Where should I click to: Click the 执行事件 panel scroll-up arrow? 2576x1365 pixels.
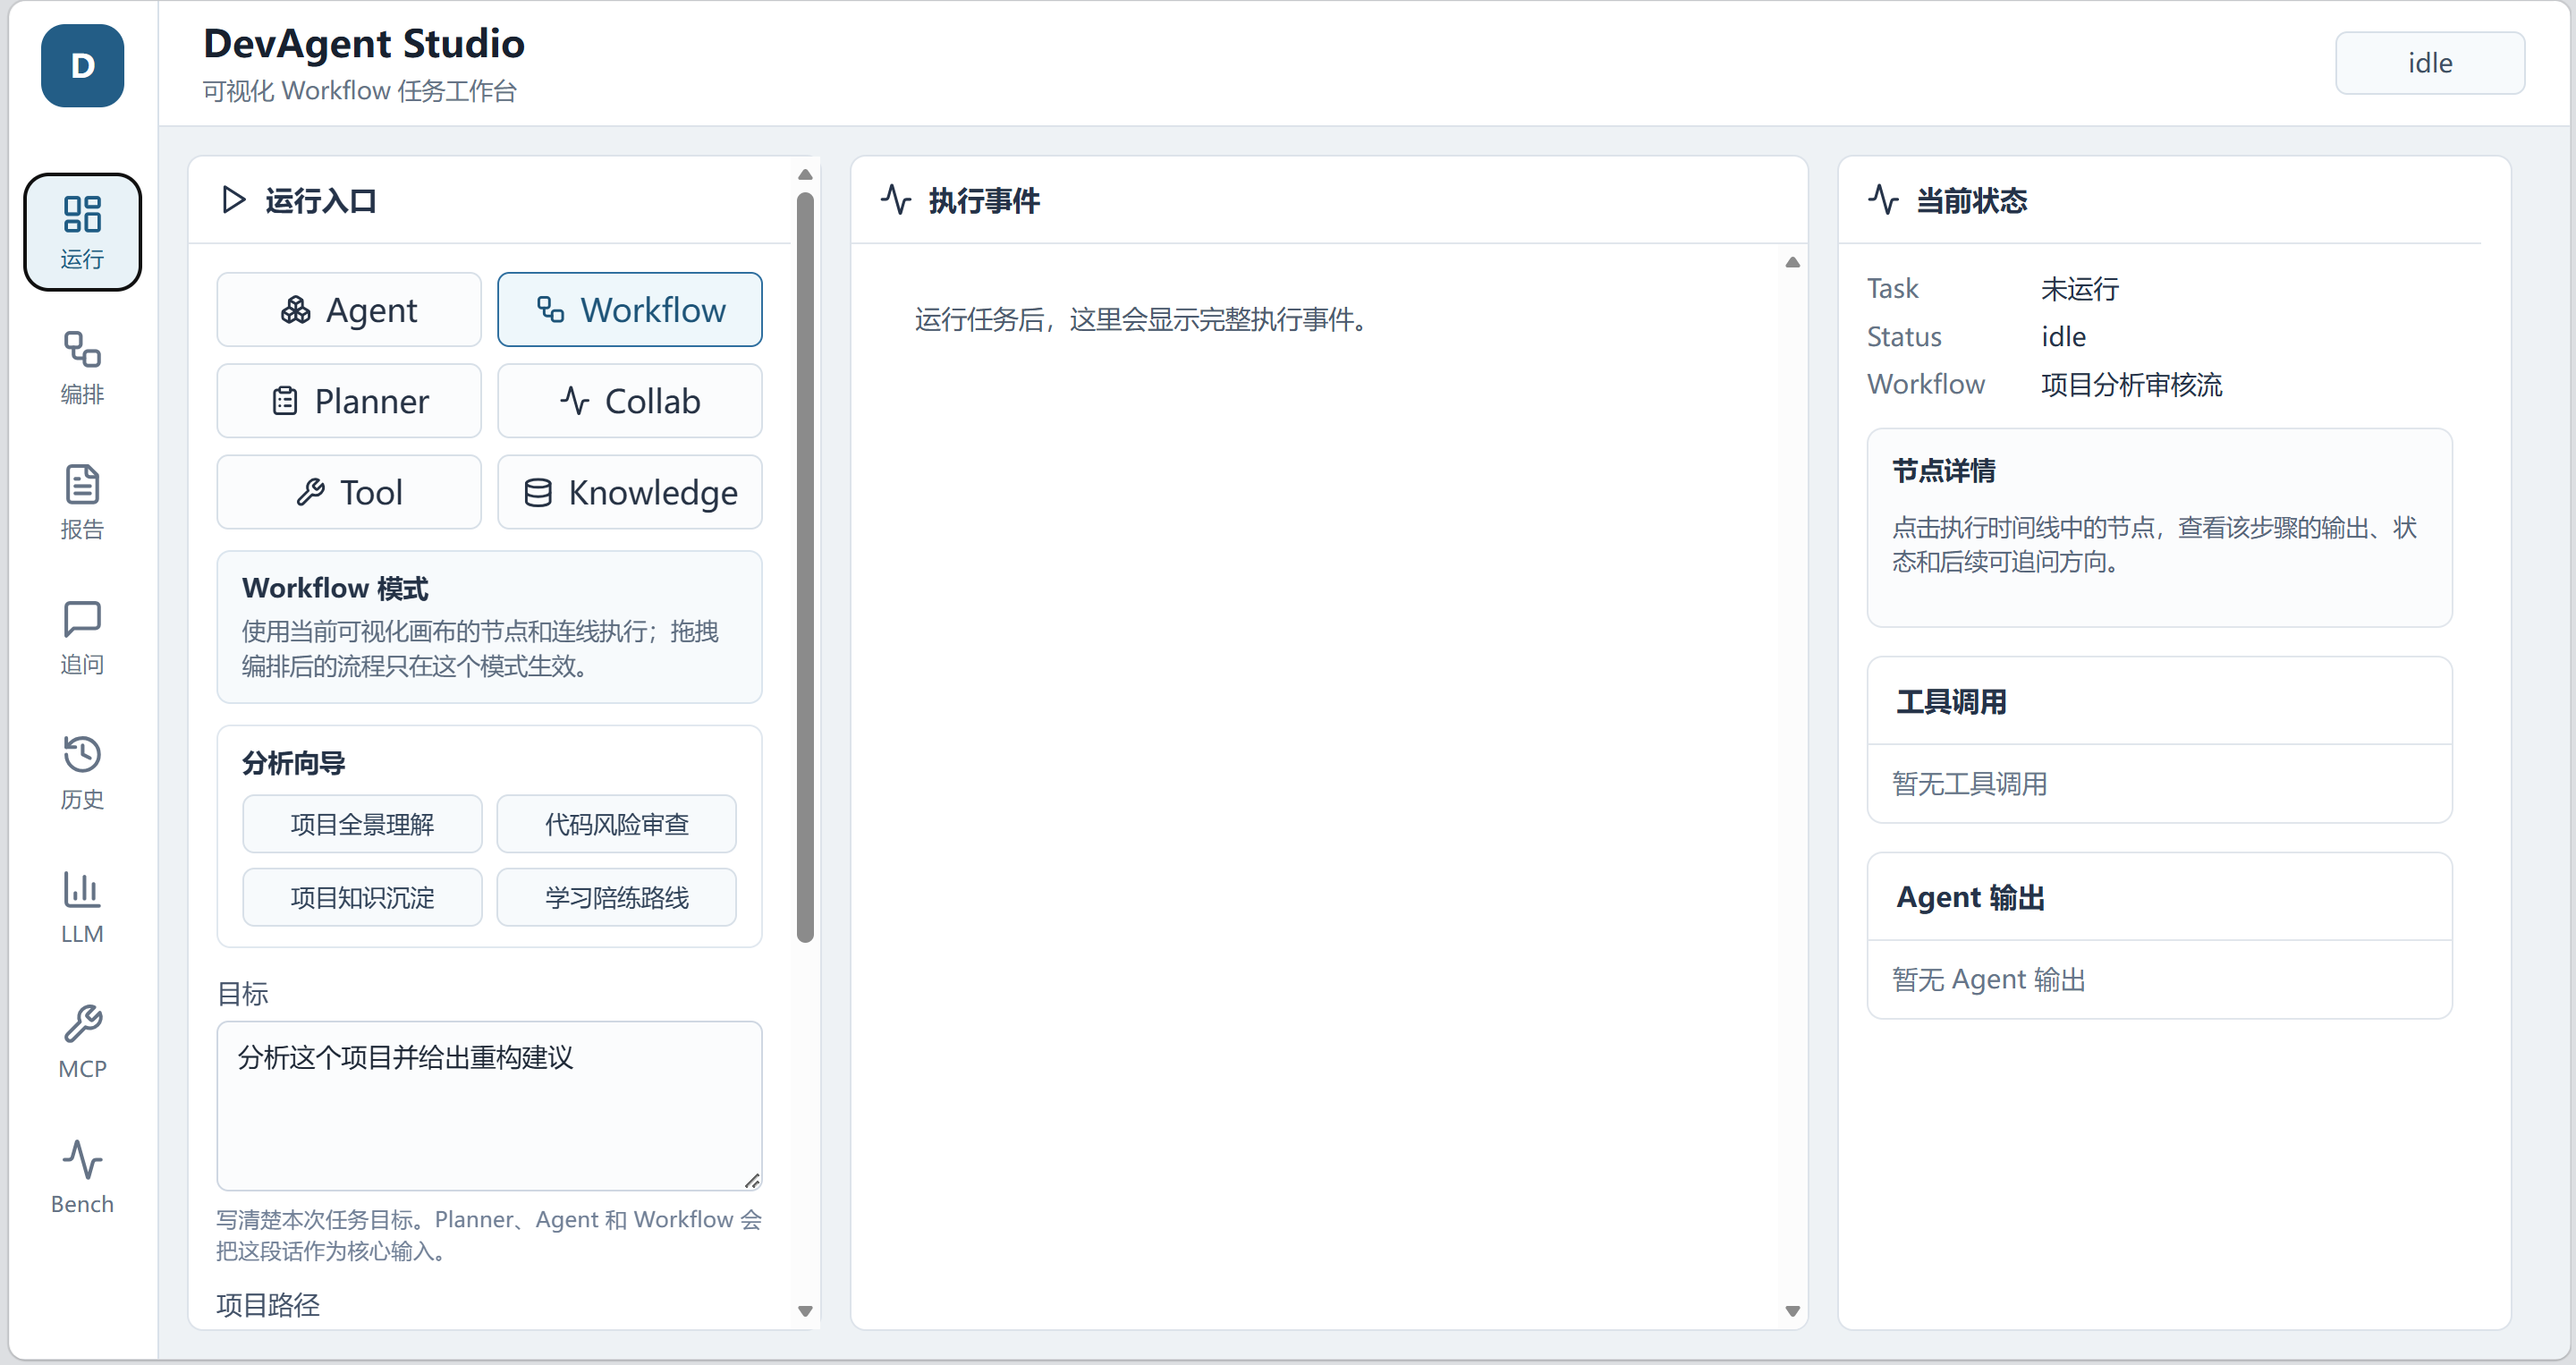(1793, 263)
